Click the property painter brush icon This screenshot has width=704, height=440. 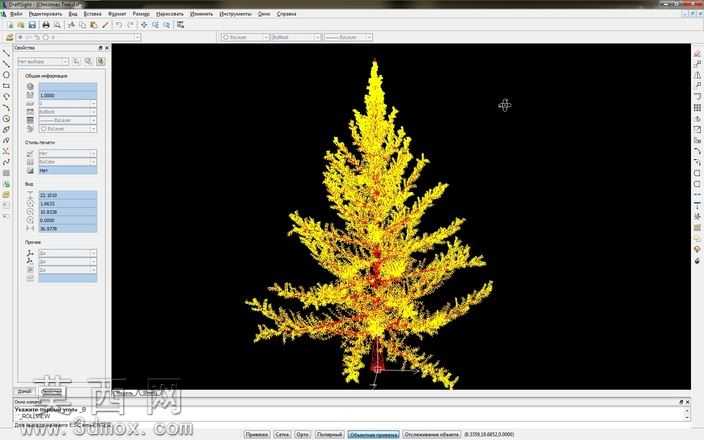(x=105, y=25)
